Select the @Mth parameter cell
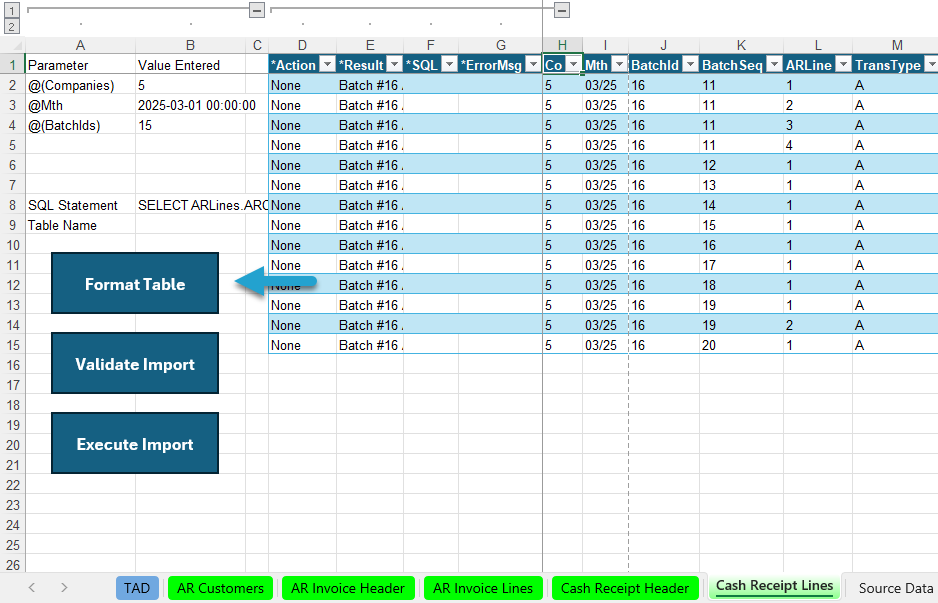Image resolution: width=938 pixels, height=603 pixels. coord(80,105)
